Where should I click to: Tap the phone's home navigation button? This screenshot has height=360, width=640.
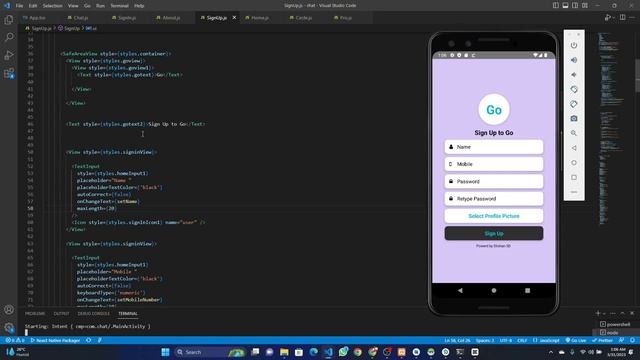494,291
